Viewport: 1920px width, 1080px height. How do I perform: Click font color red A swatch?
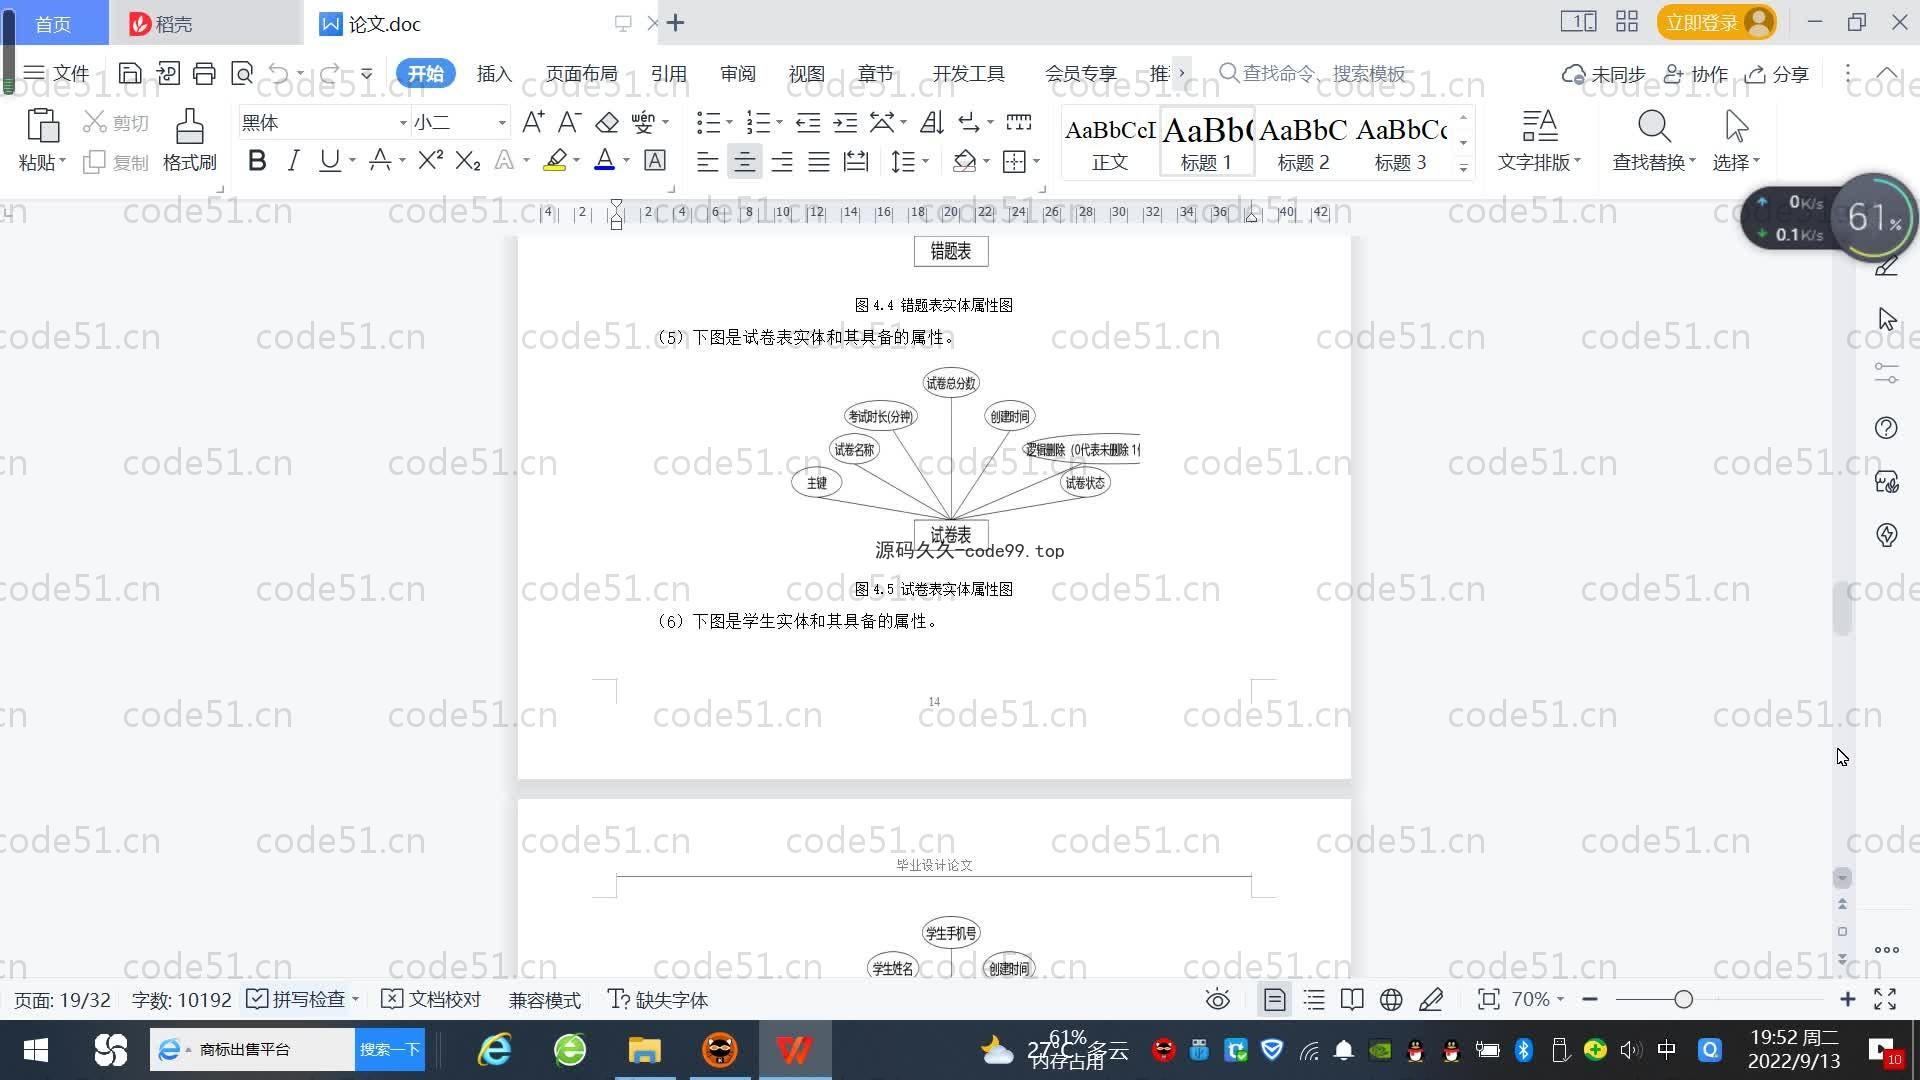coord(604,160)
